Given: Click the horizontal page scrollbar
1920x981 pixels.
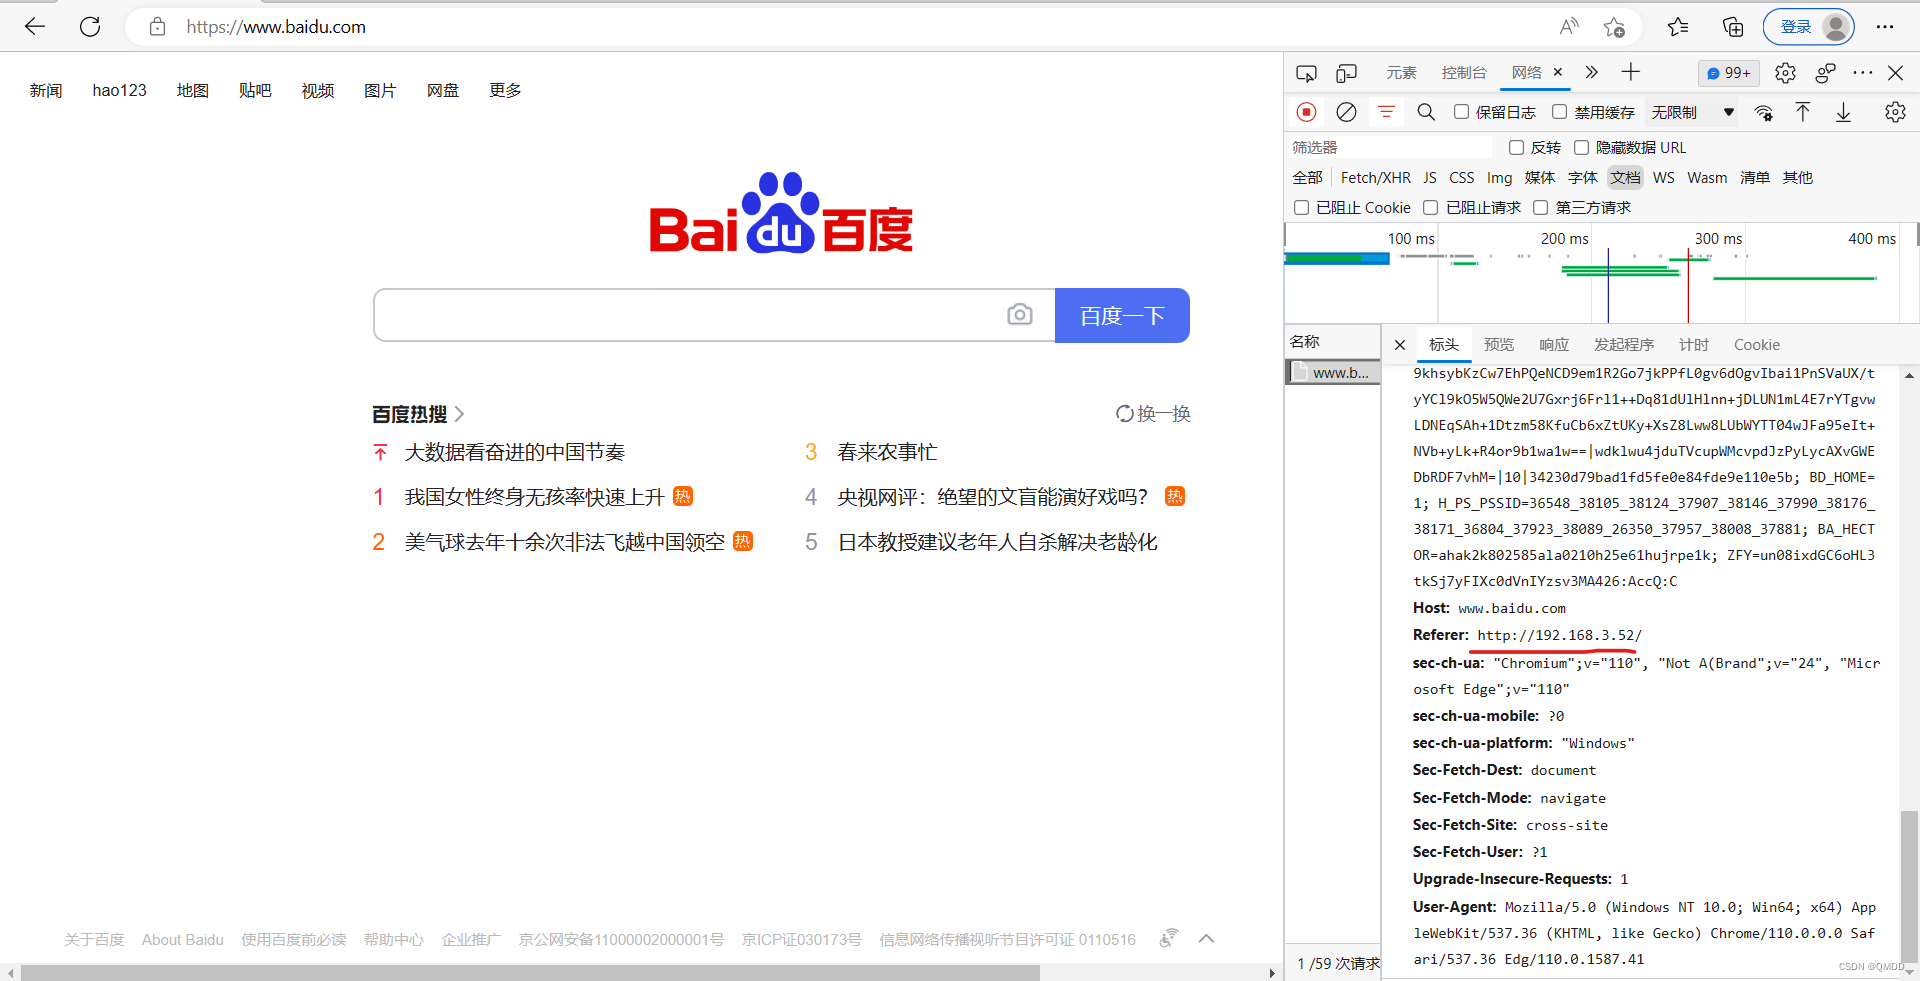Looking at the screenshot, I should (x=530, y=972).
